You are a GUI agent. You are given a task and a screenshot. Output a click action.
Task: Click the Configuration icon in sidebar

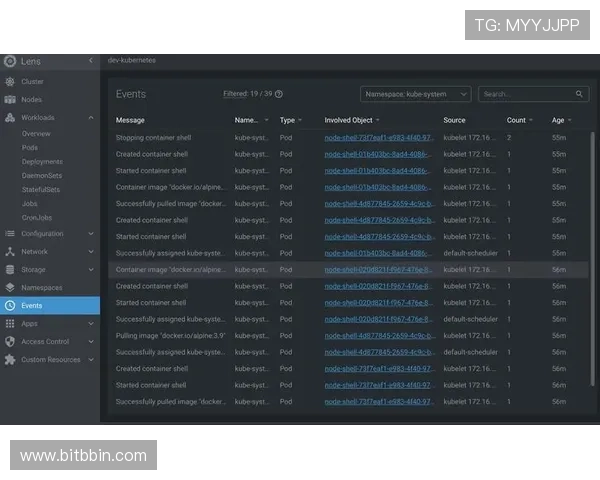click(x=10, y=234)
